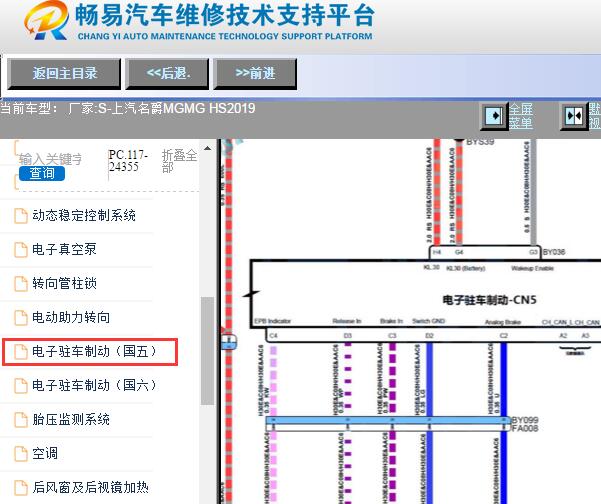Click the full-screen menu arrow icon
The width and height of the screenshot is (601, 504).
click(x=494, y=115)
